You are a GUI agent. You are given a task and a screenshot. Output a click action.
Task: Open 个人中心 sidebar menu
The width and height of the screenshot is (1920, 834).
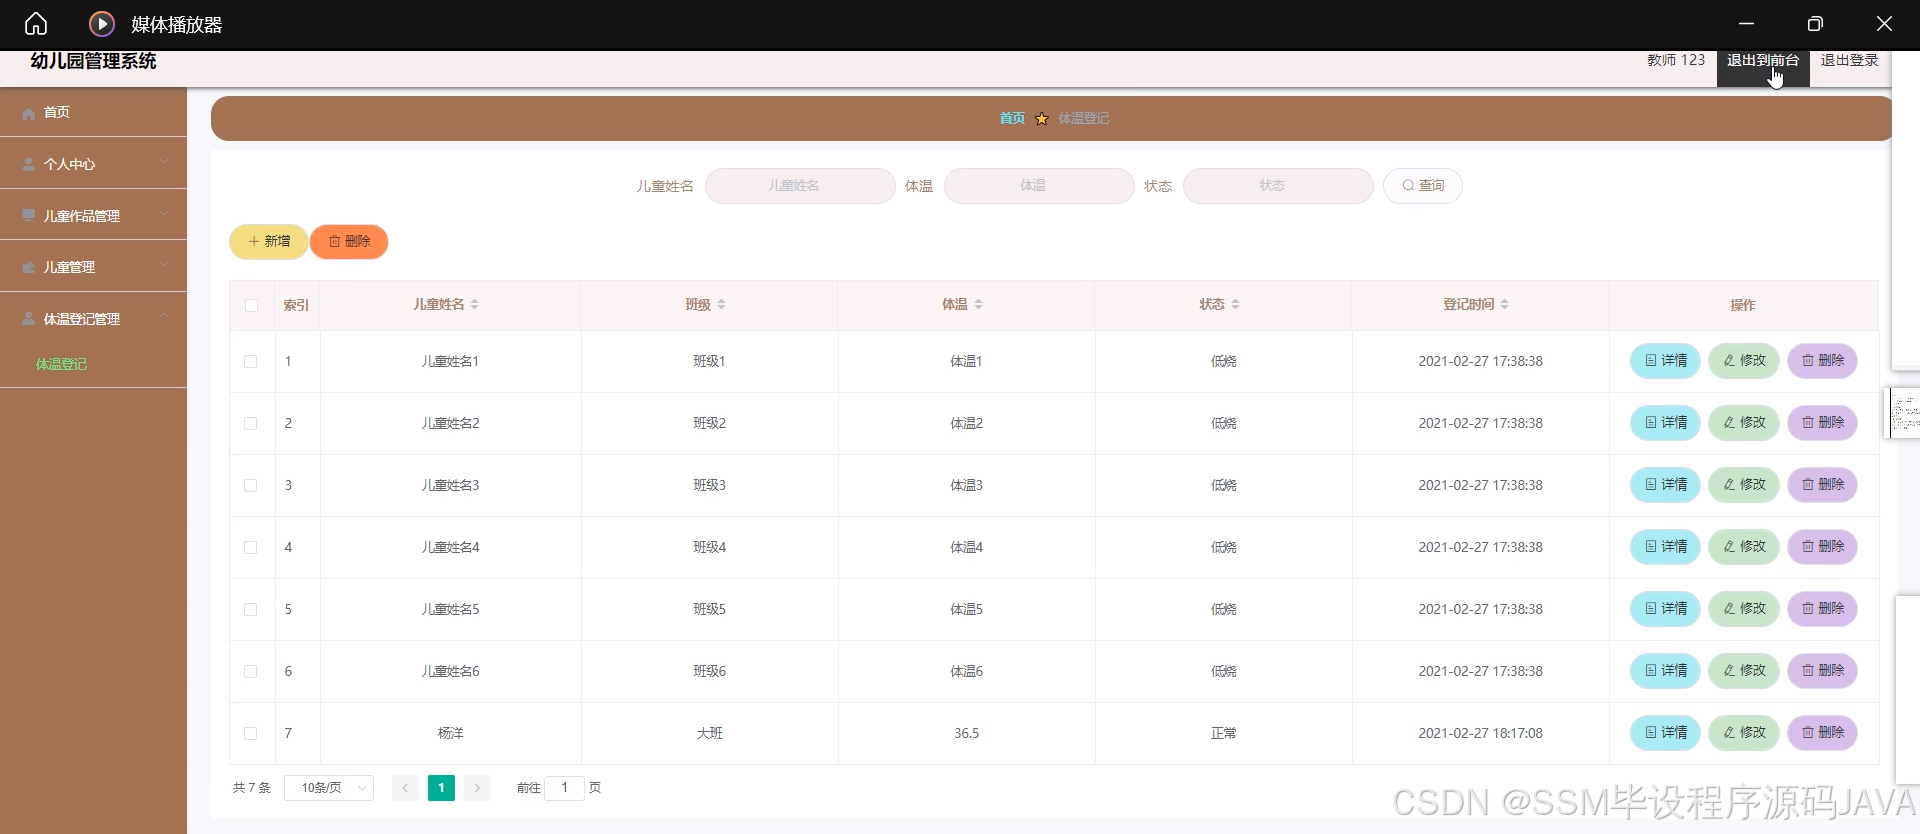click(x=93, y=164)
